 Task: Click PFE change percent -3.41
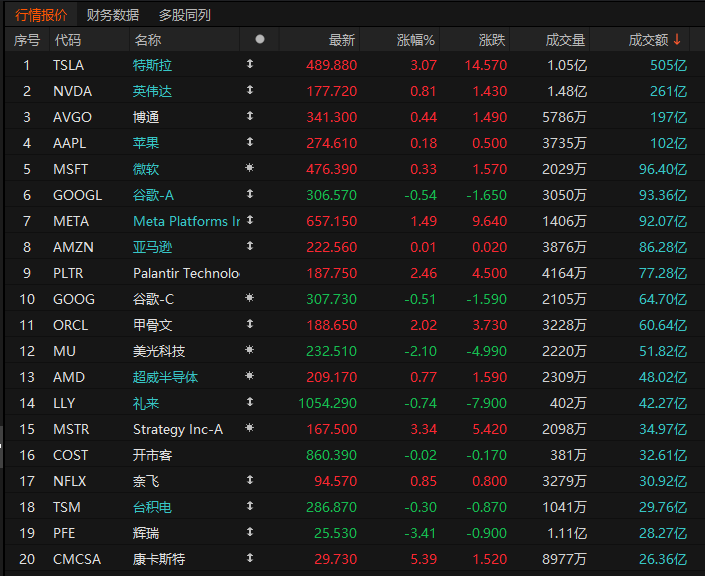[x=420, y=533]
